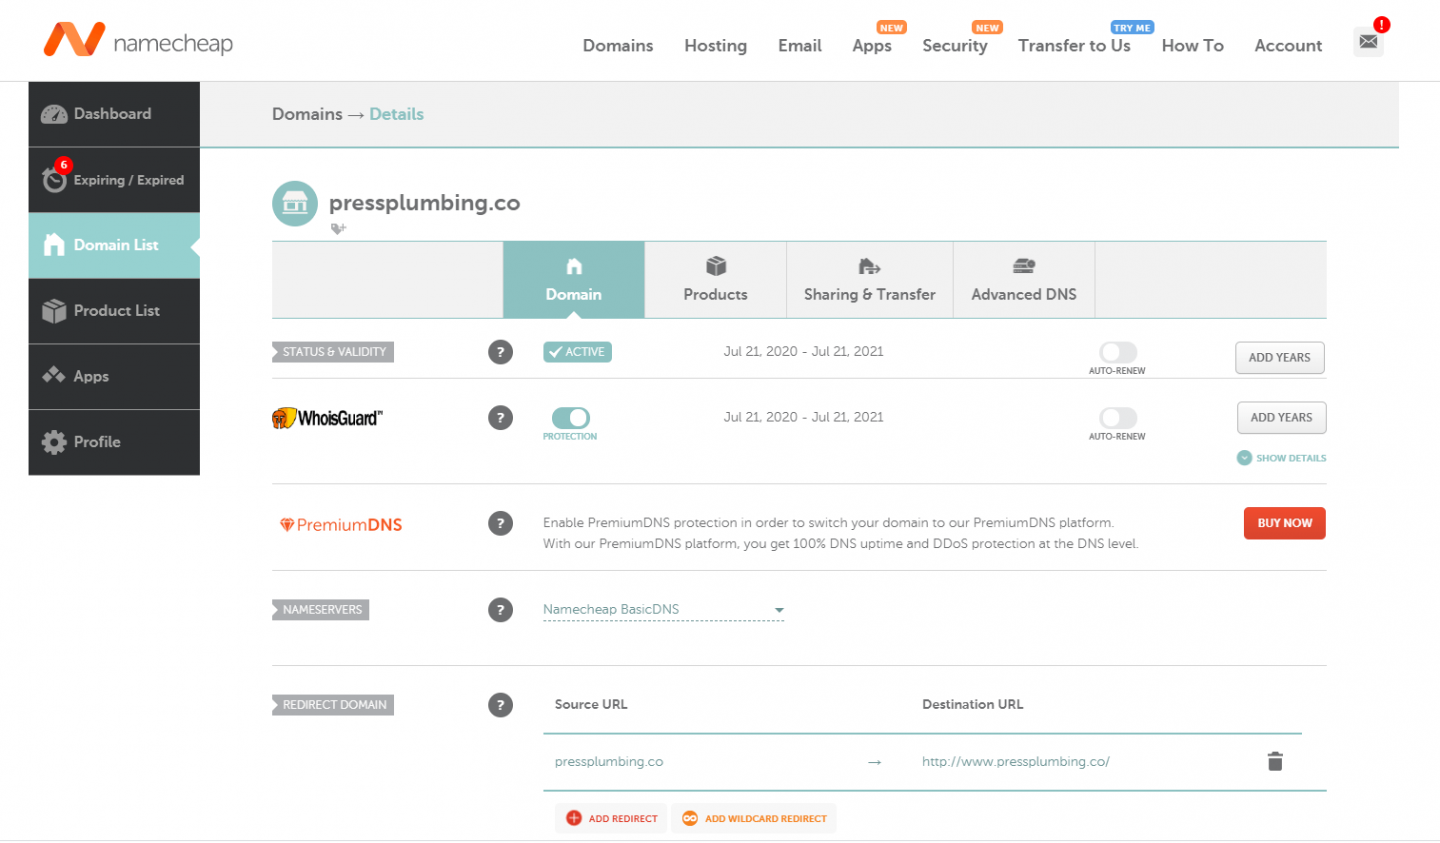Click the source URL pressplumbing.co

[x=609, y=762]
